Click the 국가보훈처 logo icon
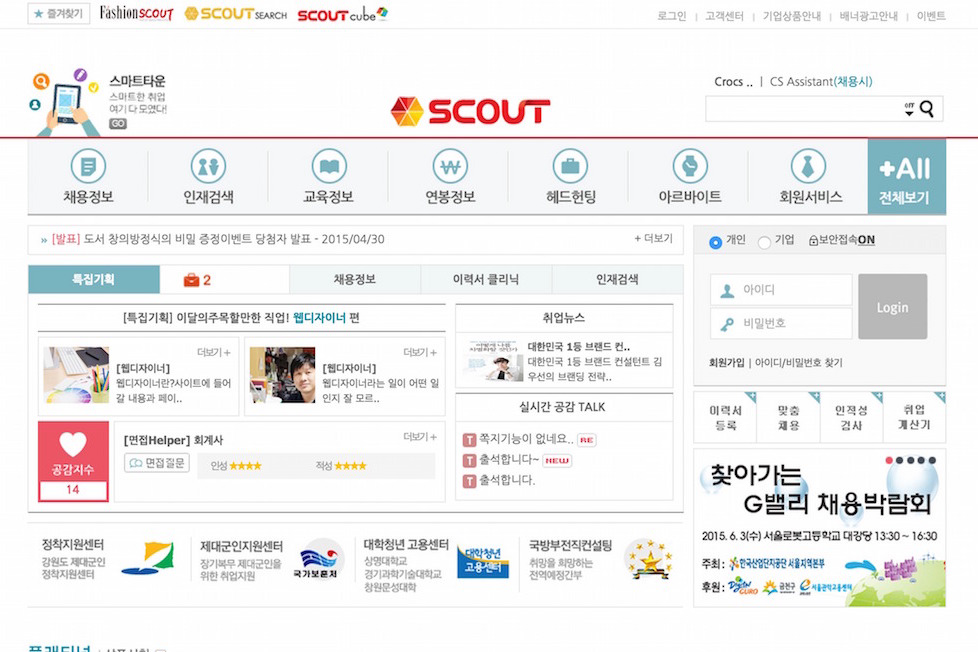Image resolution: width=978 pixels, height=652 pixels. pos(317,558)
